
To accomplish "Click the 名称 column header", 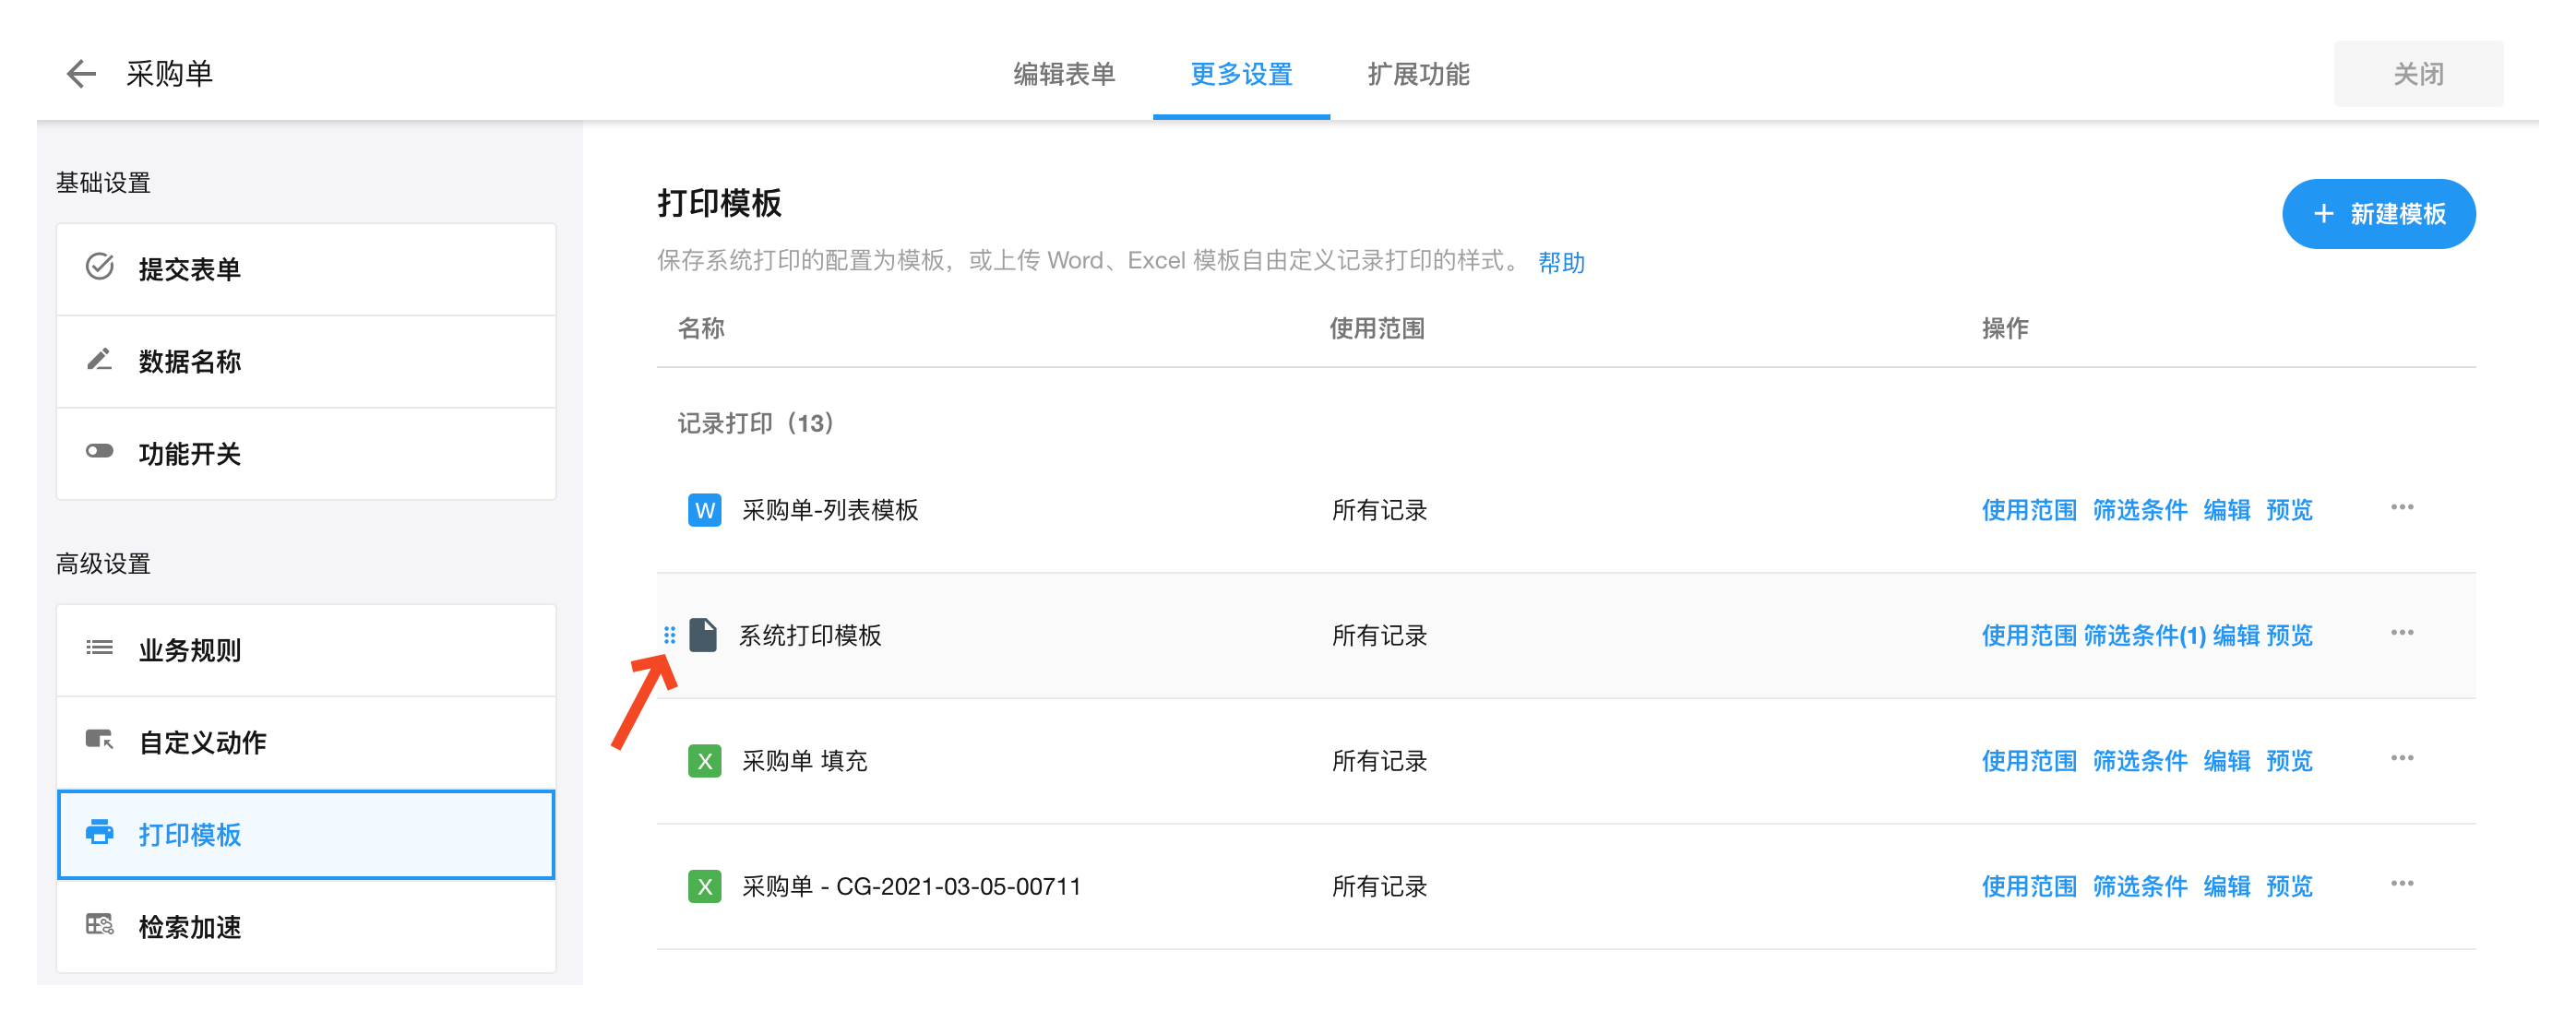I will [x=701, y=328].
